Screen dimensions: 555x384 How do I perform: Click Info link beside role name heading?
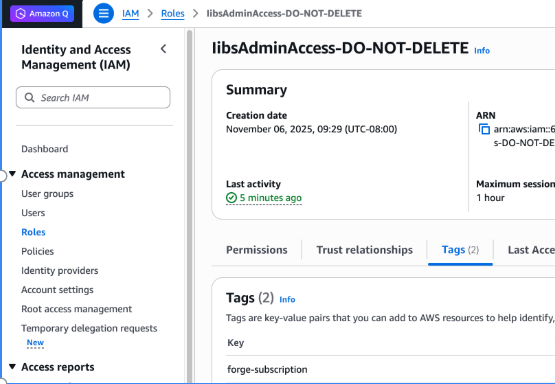pos(482,51)
